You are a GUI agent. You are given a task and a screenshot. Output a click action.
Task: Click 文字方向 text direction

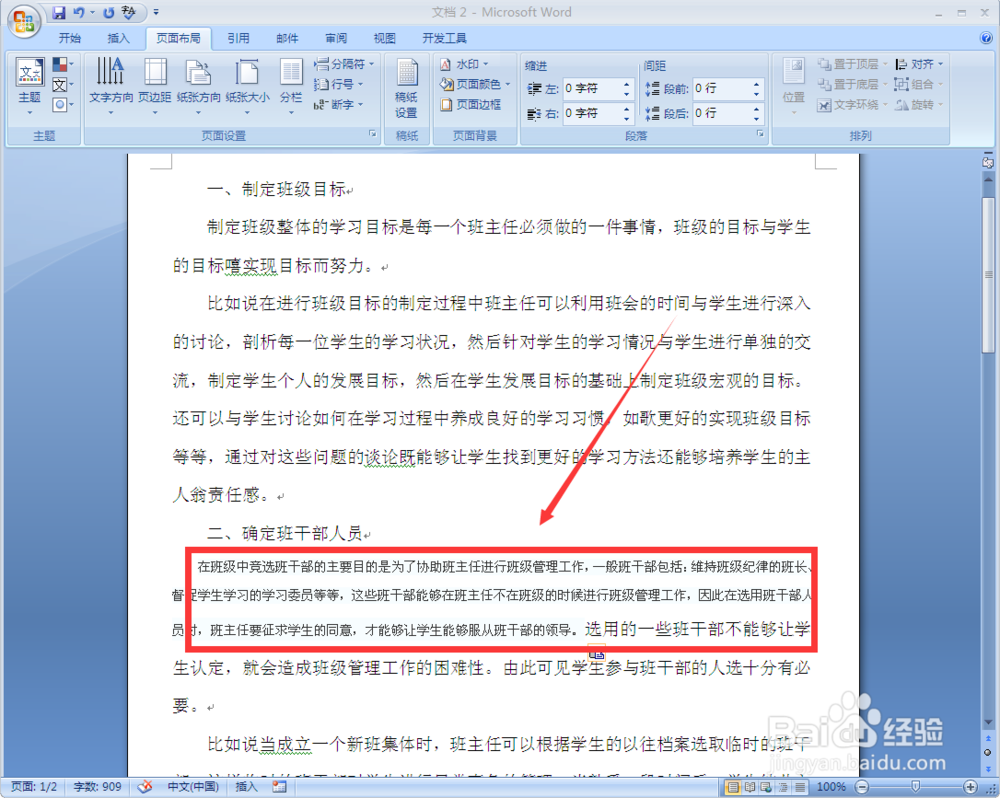[111, 86]
